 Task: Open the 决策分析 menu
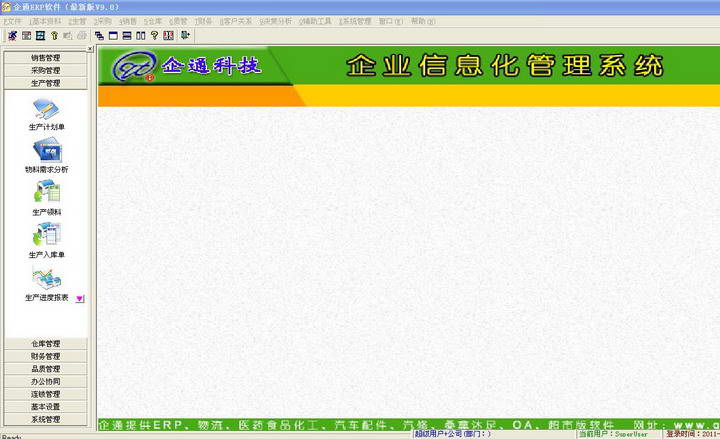tap(276, 21)
